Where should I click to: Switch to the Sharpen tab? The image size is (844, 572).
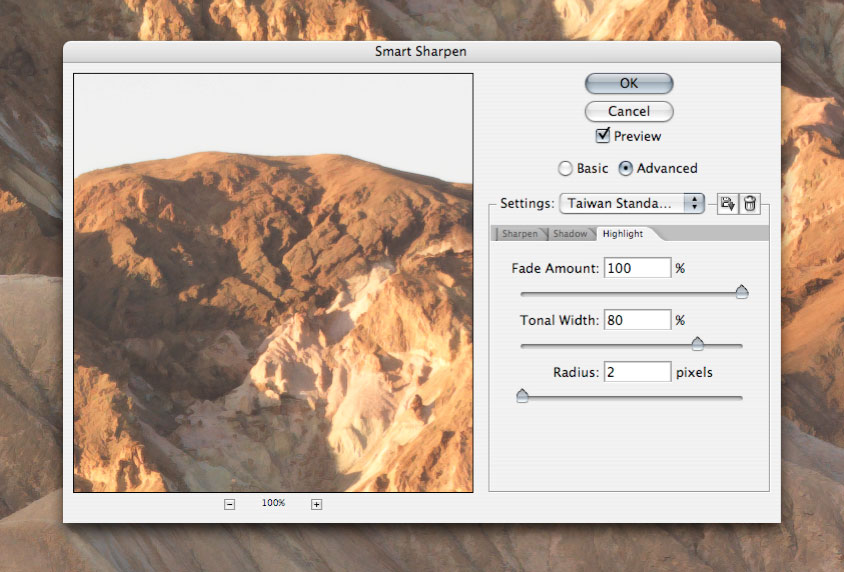click(519, 234)
